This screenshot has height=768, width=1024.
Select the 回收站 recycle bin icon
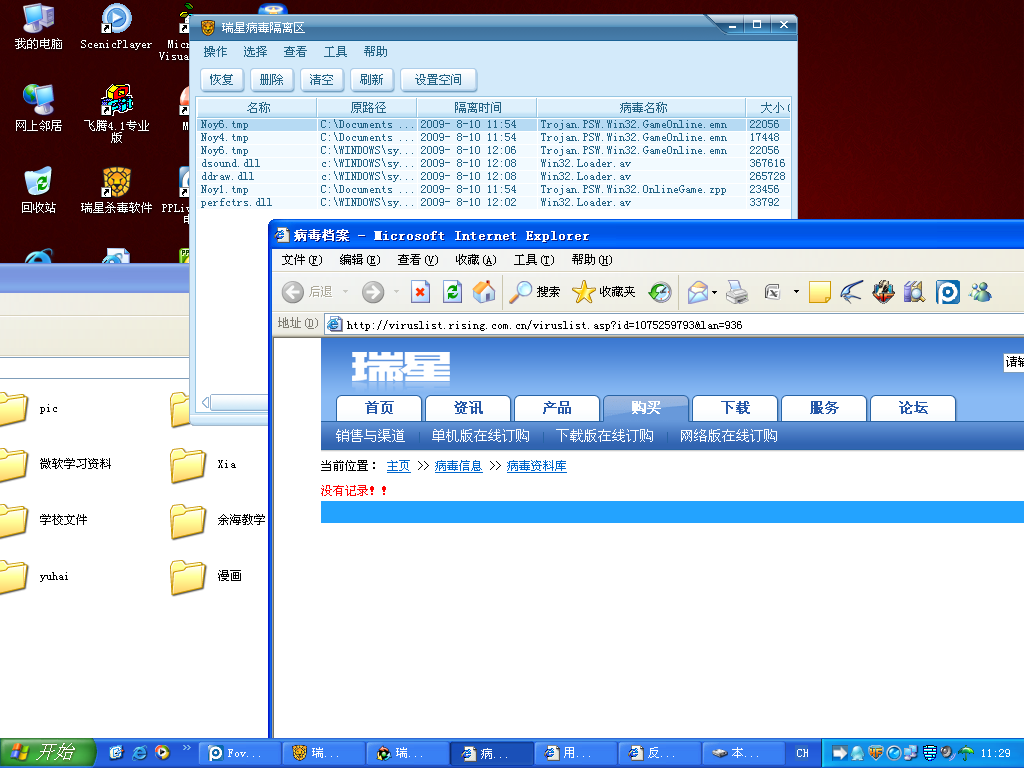39,190
